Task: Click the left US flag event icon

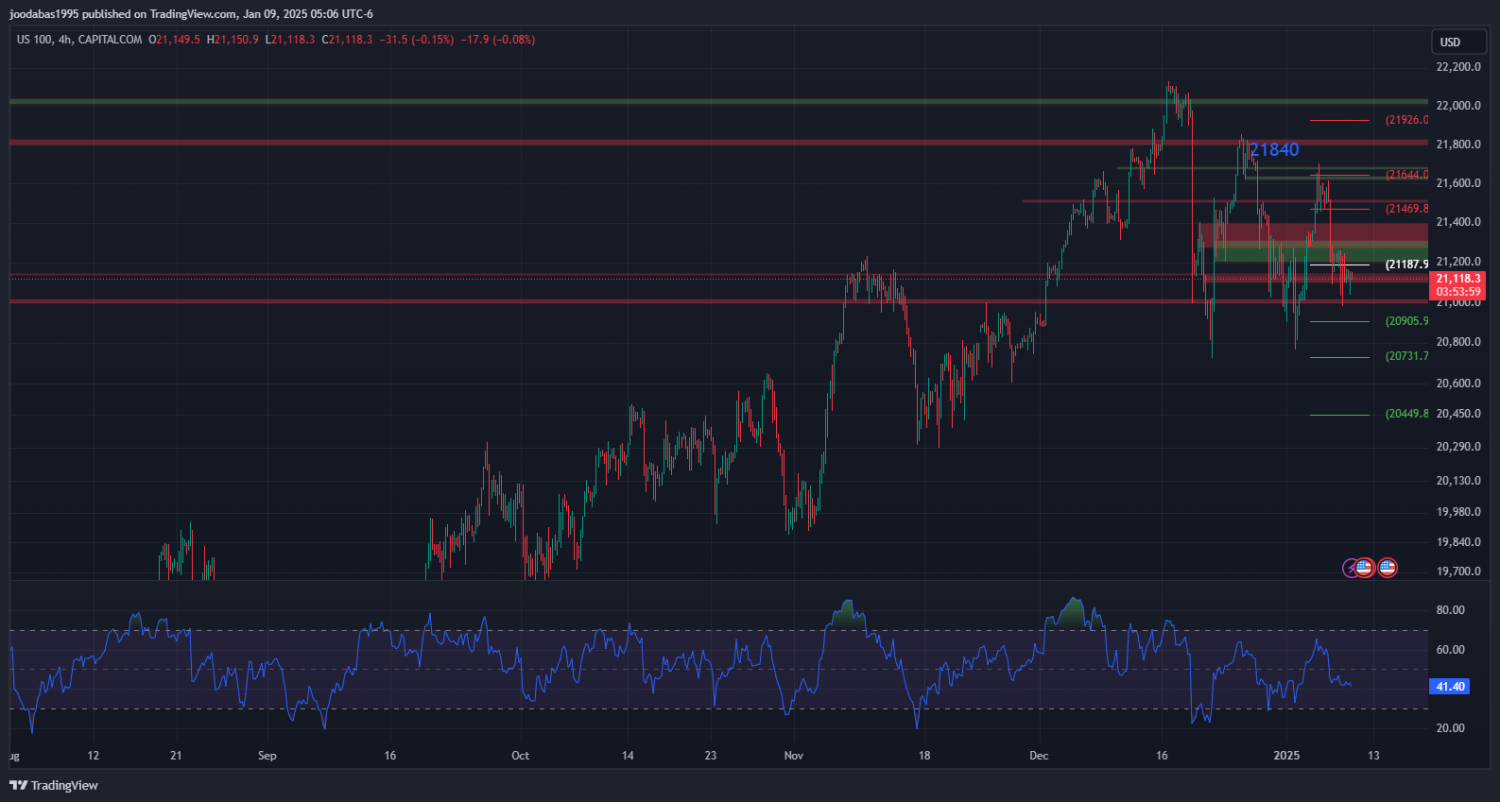Action: (1365, 568)
